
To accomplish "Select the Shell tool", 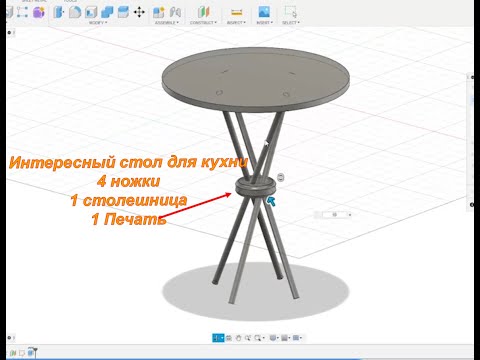I will [x=91, y=12].
